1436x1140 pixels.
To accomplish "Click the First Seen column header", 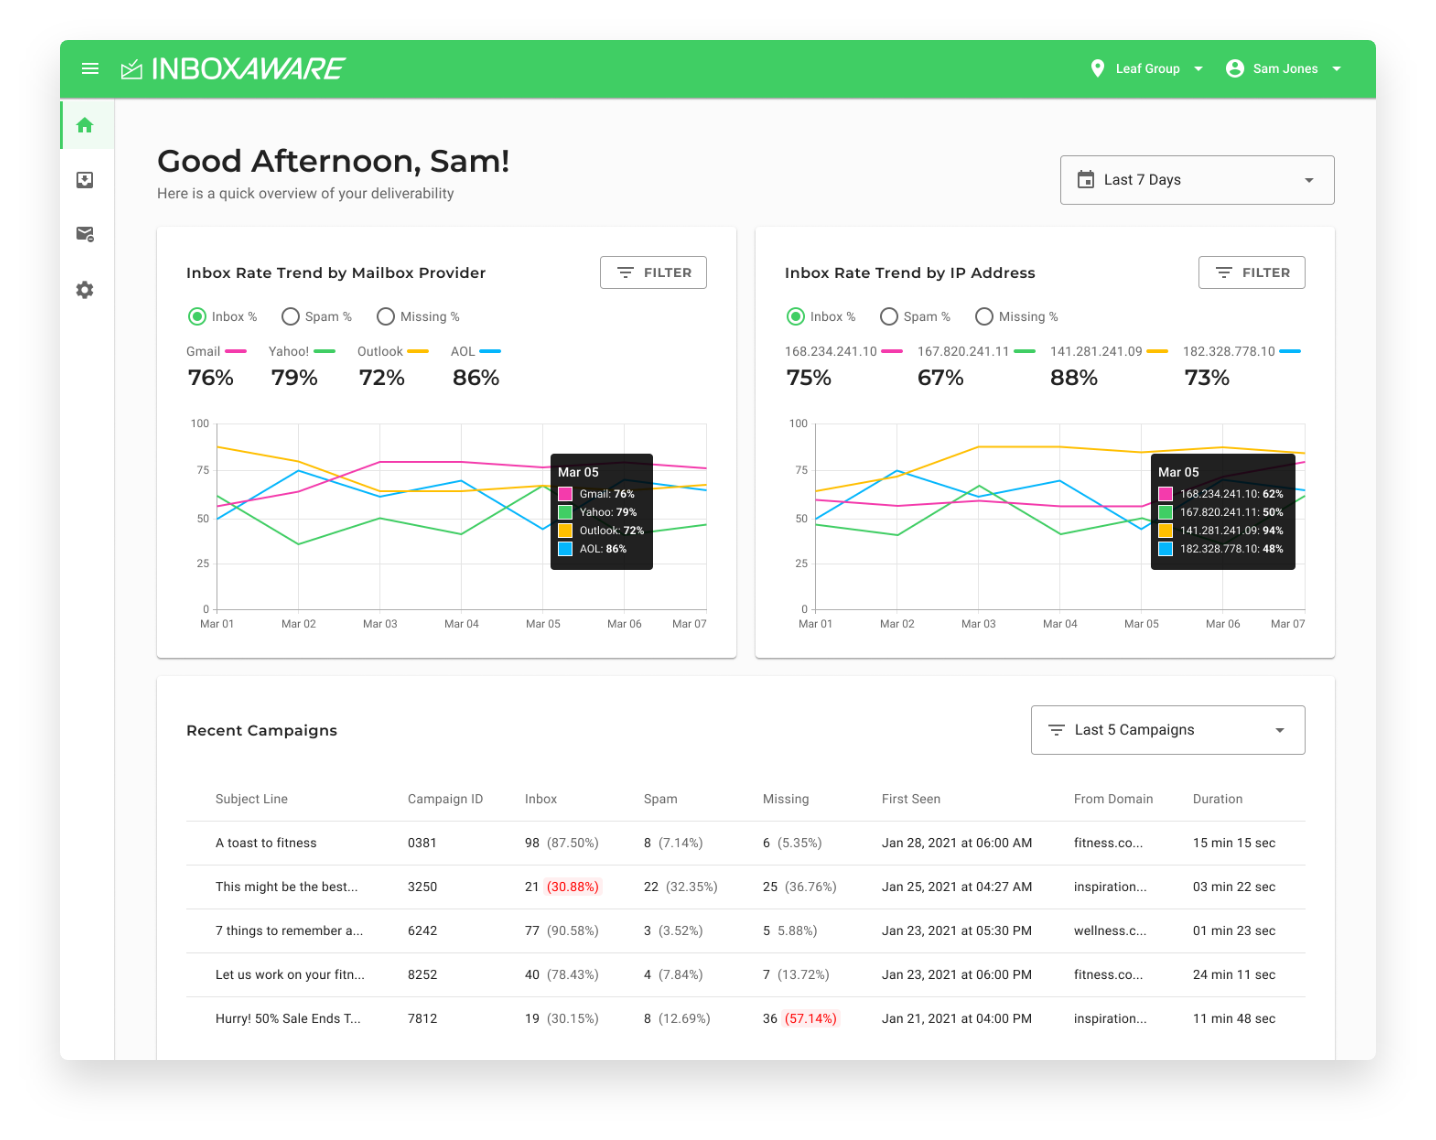I will 910,799.
